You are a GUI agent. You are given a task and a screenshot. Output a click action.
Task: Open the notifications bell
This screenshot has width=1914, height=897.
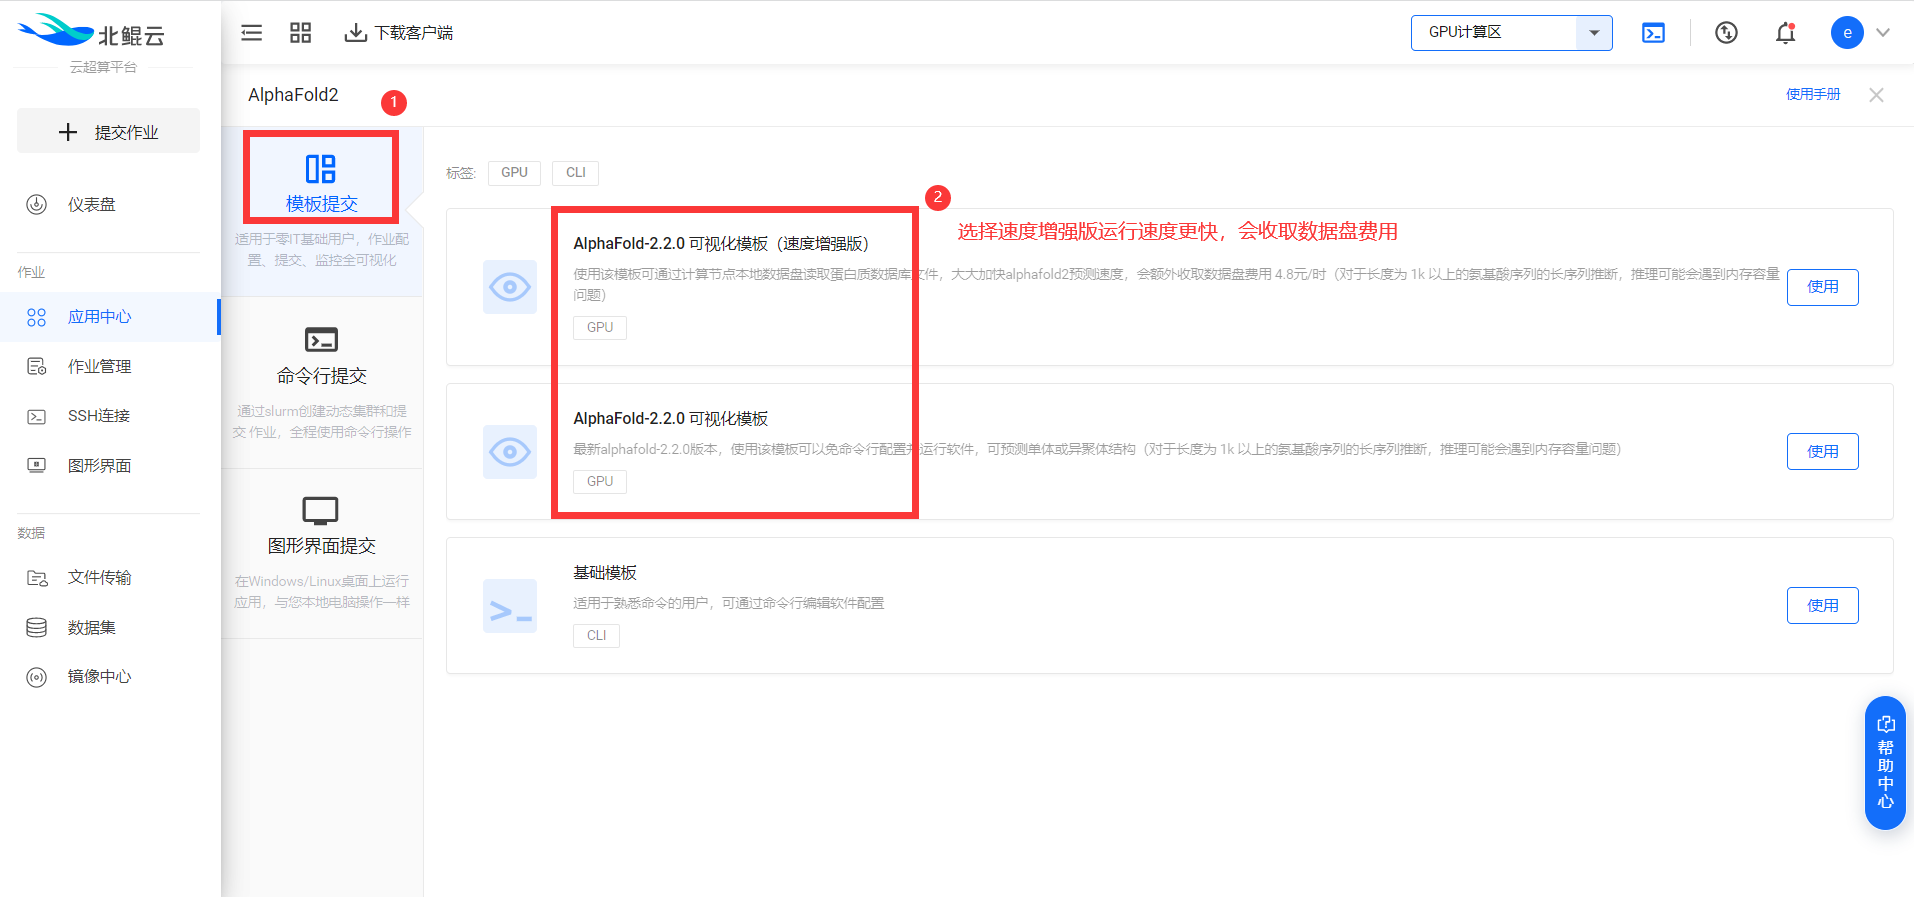(1786, 33)
